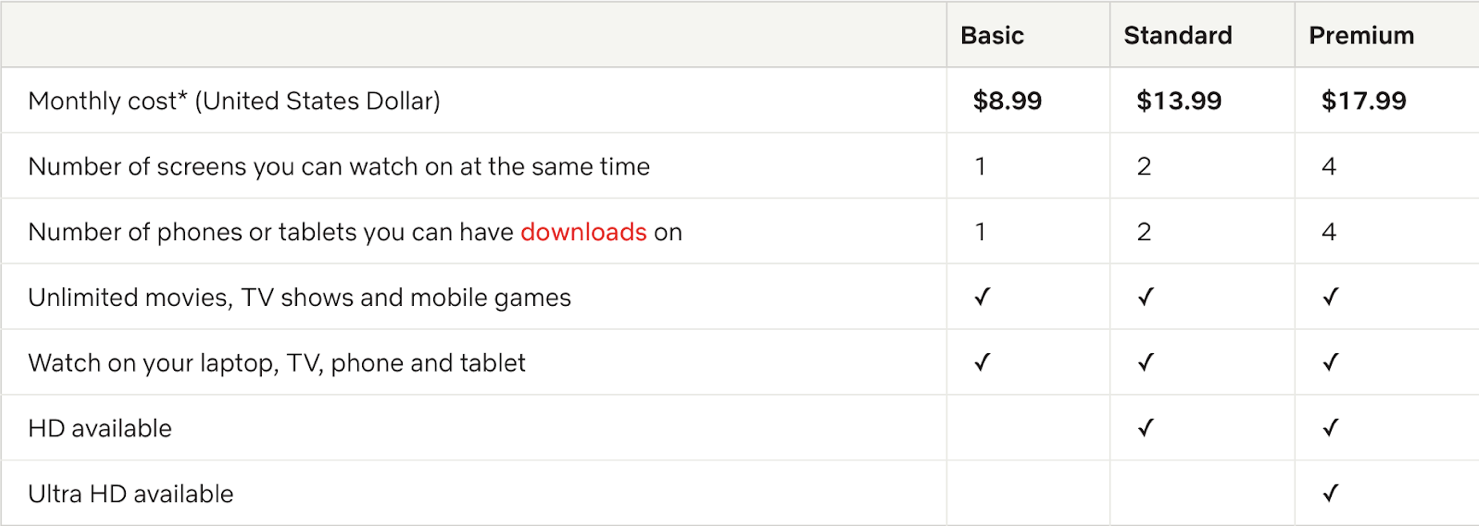1484x526 pixels.
Task: Click the Ultra HD available row label
Action: pyautogui.click(x=131, y=494)
